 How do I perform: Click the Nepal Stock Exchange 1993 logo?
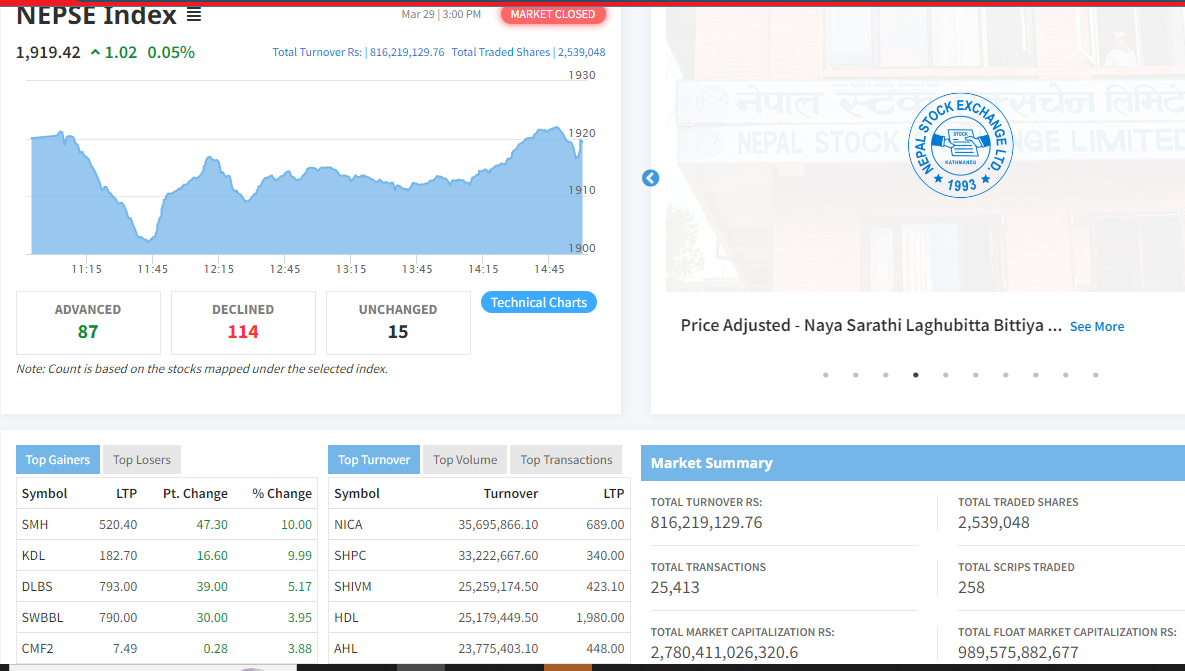[x=961, y=146]
